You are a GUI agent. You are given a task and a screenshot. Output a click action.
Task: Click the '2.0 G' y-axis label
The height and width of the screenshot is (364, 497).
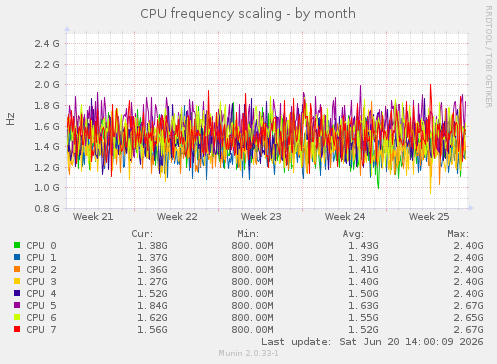47,85
